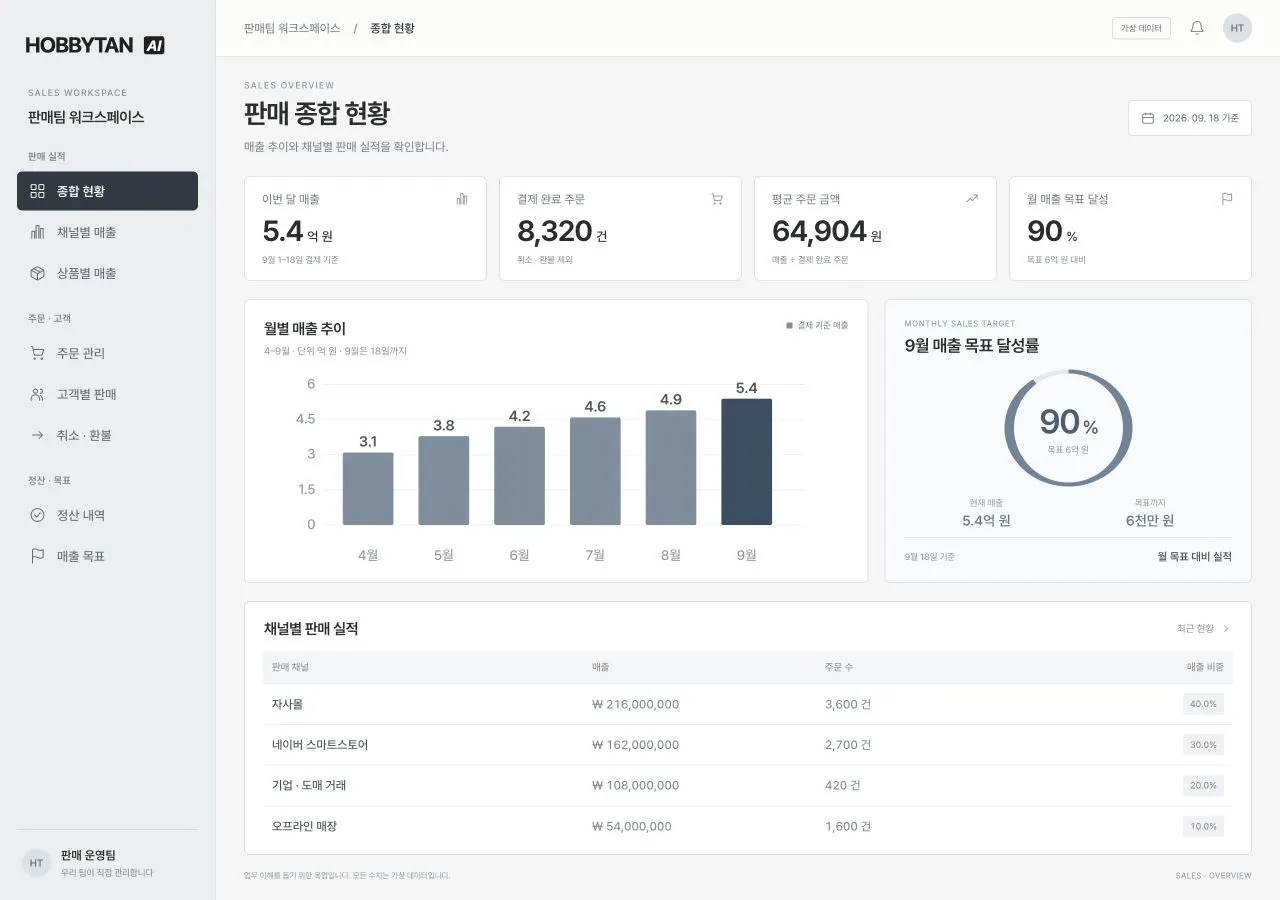Image resolution: width=1280 pixels, height=900 pixels.
Task: Click the 90% circular progress ring
Action: pyautogui.click(x=1068, y=428)
